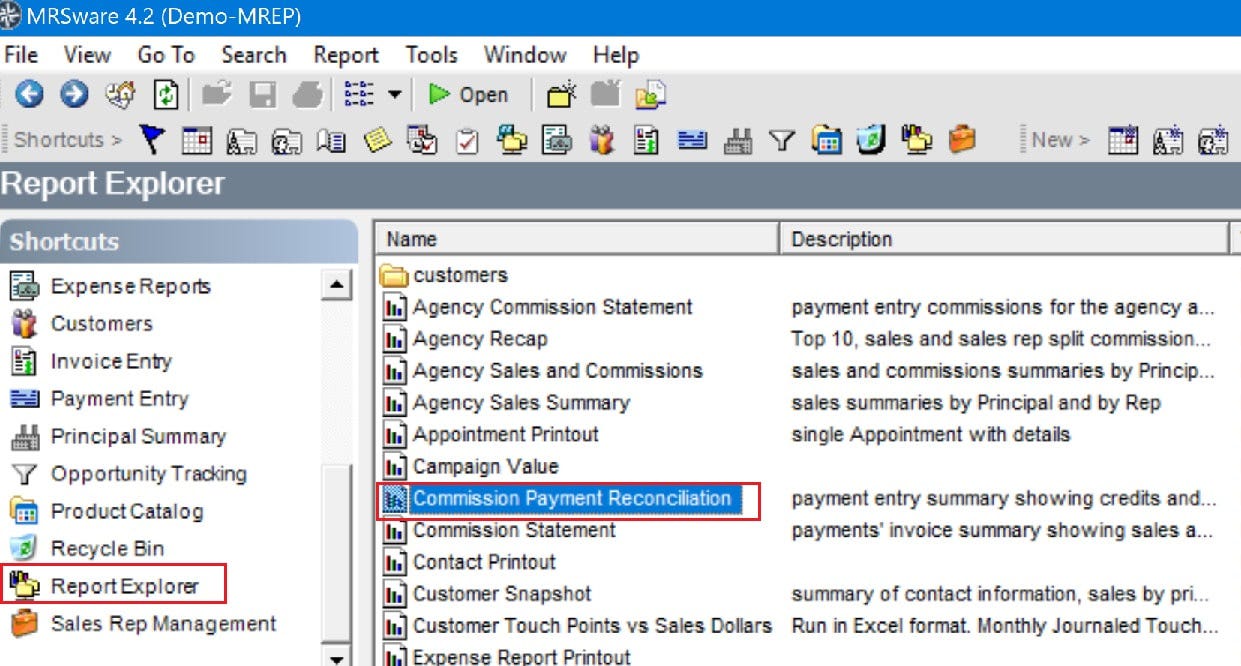
Task: Create a new appointment via New calendar icon
Action: point(1124,141)
